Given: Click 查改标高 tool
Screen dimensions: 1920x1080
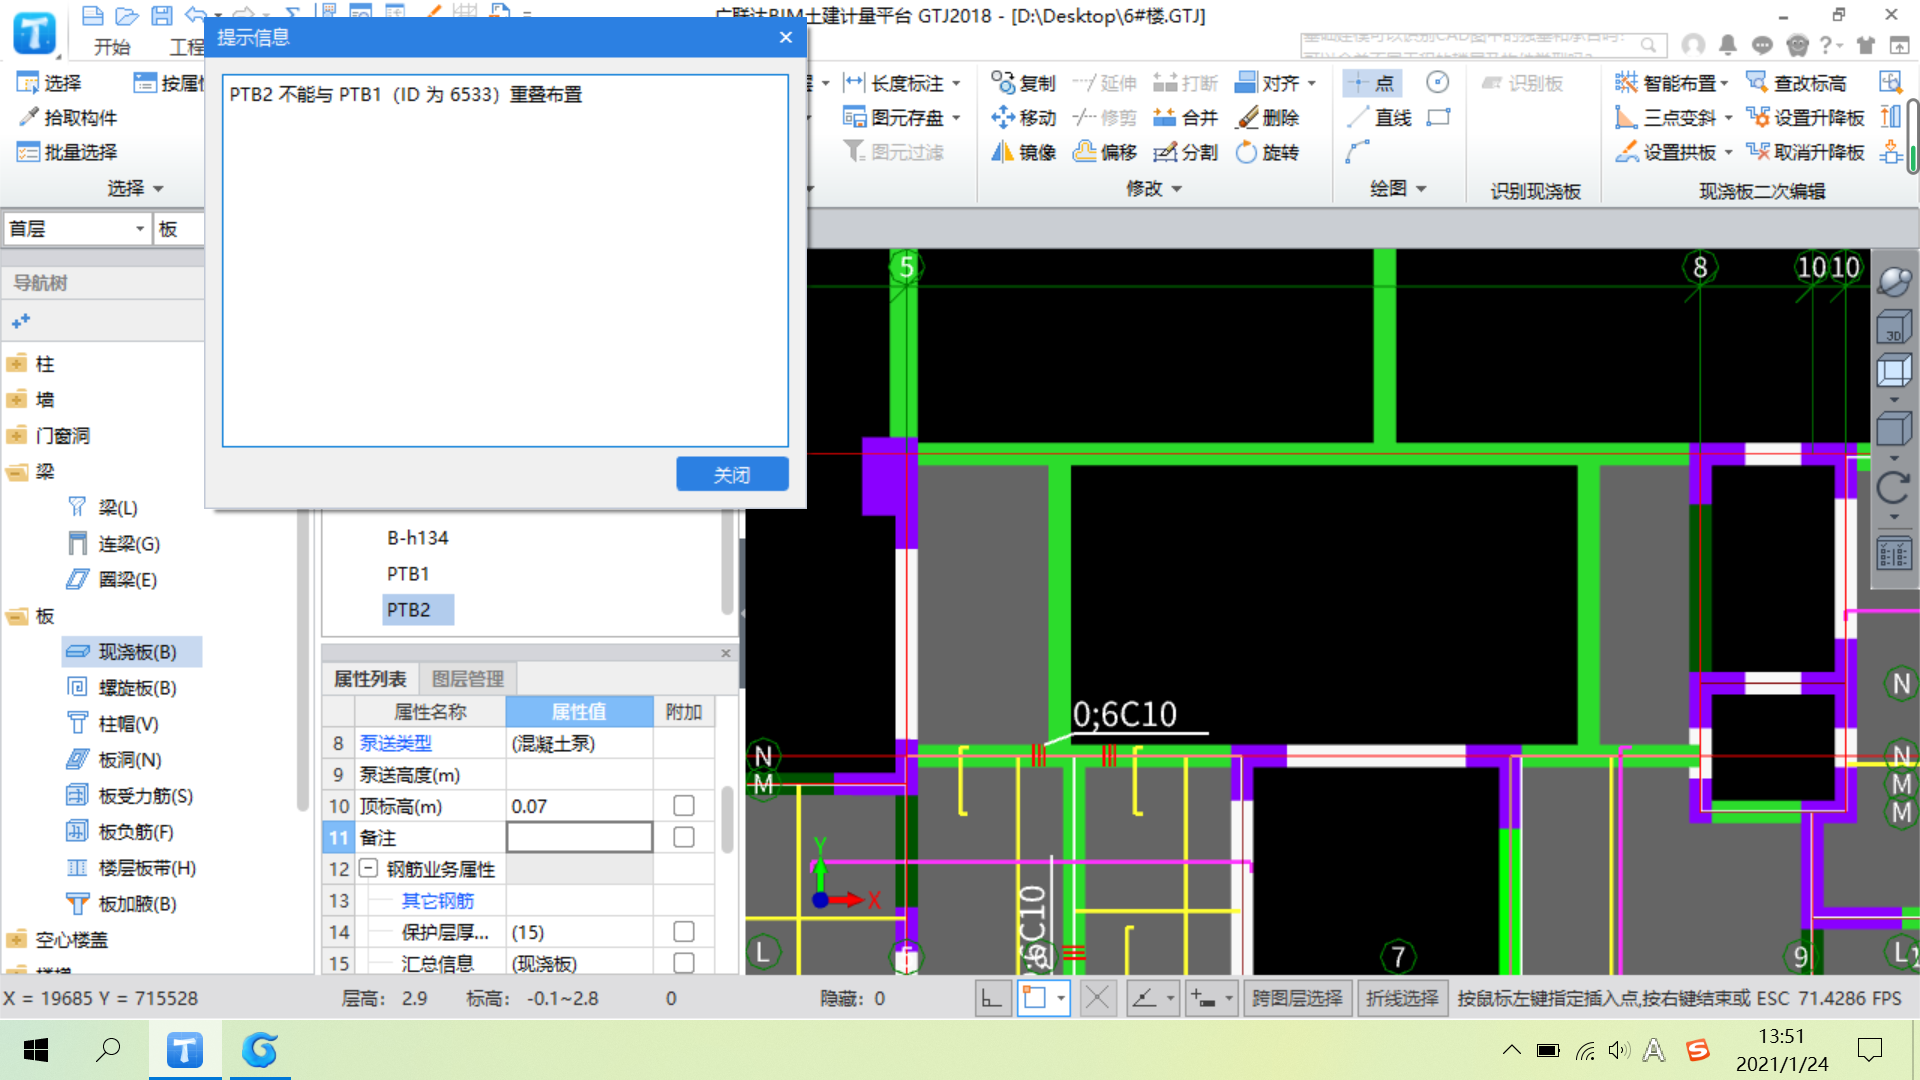Looking at the screenshot, I should click(x=1797, y=83).
